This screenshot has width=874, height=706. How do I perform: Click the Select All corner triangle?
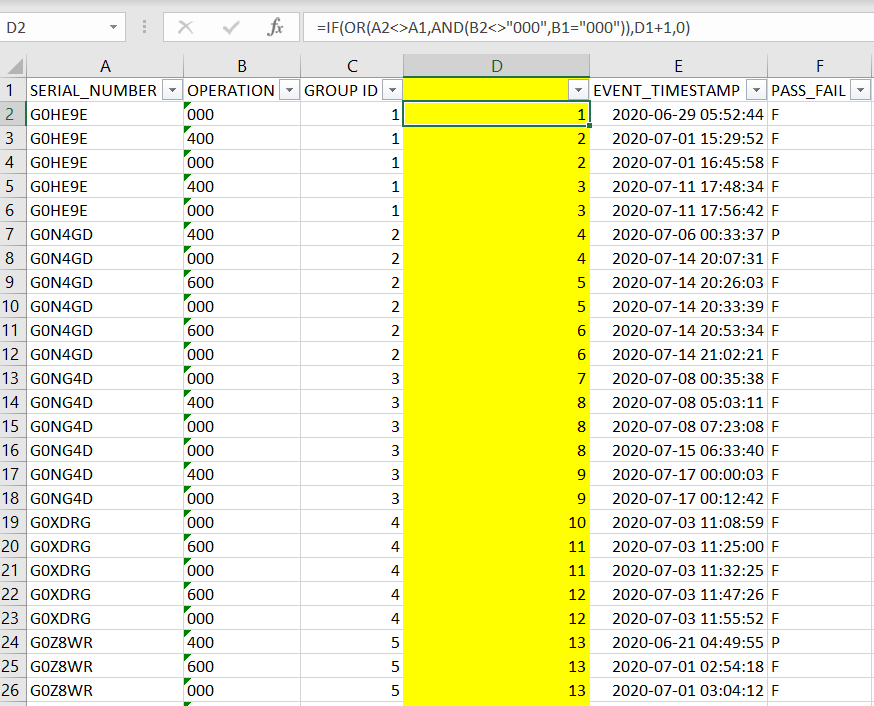(x=14, y=67)
